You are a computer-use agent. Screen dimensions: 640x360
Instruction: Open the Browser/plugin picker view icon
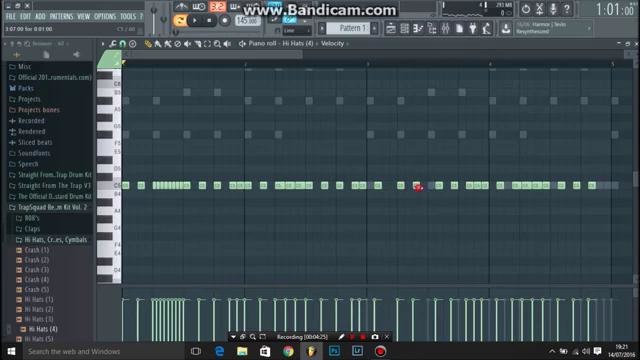[432, 29]
